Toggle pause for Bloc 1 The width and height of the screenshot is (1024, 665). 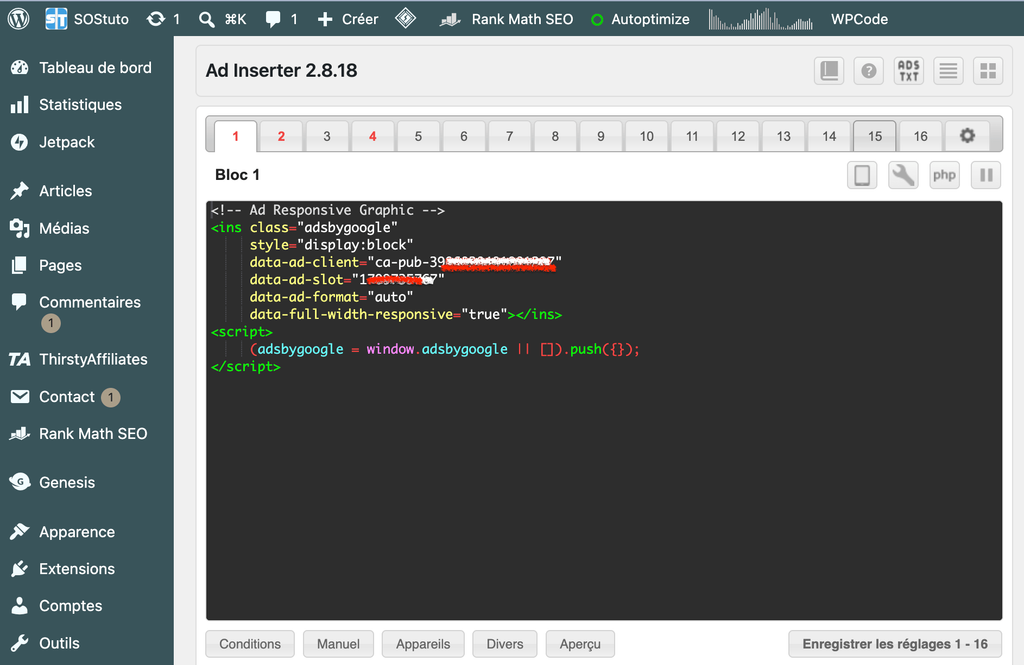[x=986, y=175]
